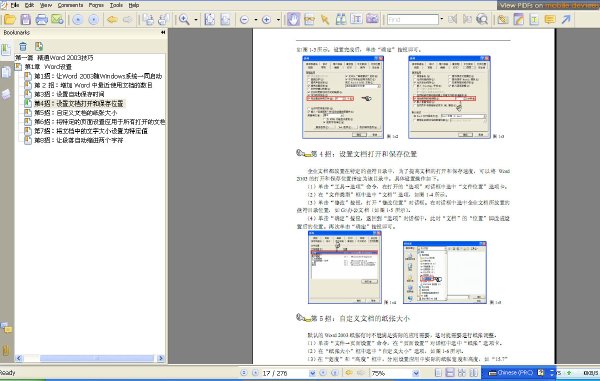Go to previous page with the left round button
Viewport: 600px width, 381px height.
(x=78, y=20)
